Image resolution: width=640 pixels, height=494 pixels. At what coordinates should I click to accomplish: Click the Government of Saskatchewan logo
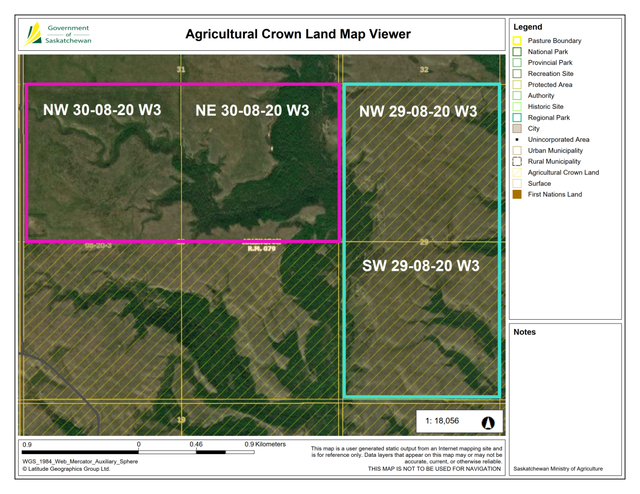pos(54,35)
